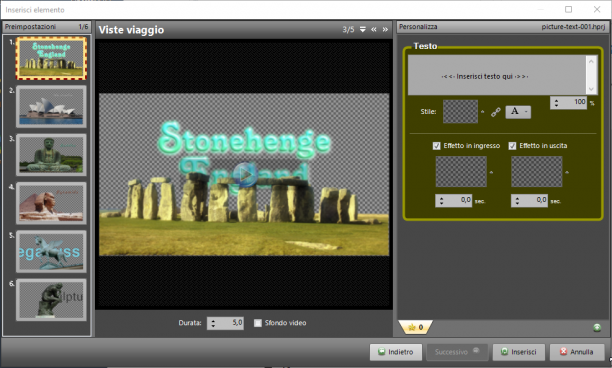Select preset 4 Sphinx thumbnail
The height and width of the screenshot is (368, 612).
[51, 203]
